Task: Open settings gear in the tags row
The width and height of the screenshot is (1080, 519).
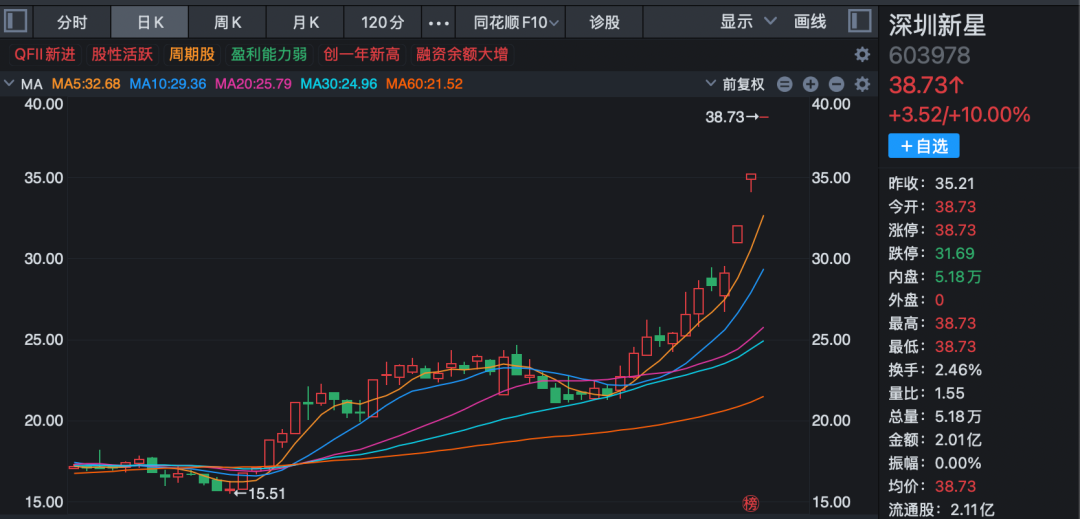Action: pos(862,55)
